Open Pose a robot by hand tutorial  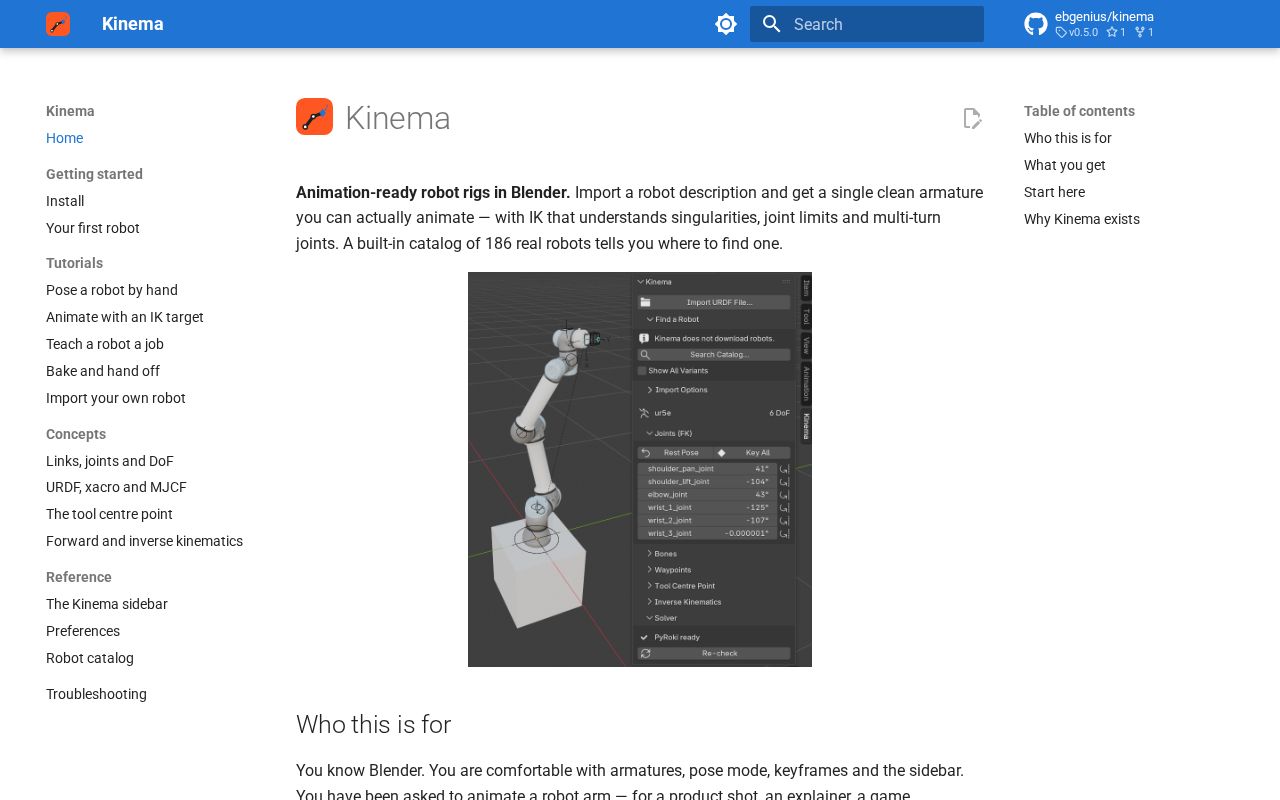[112, 290]
